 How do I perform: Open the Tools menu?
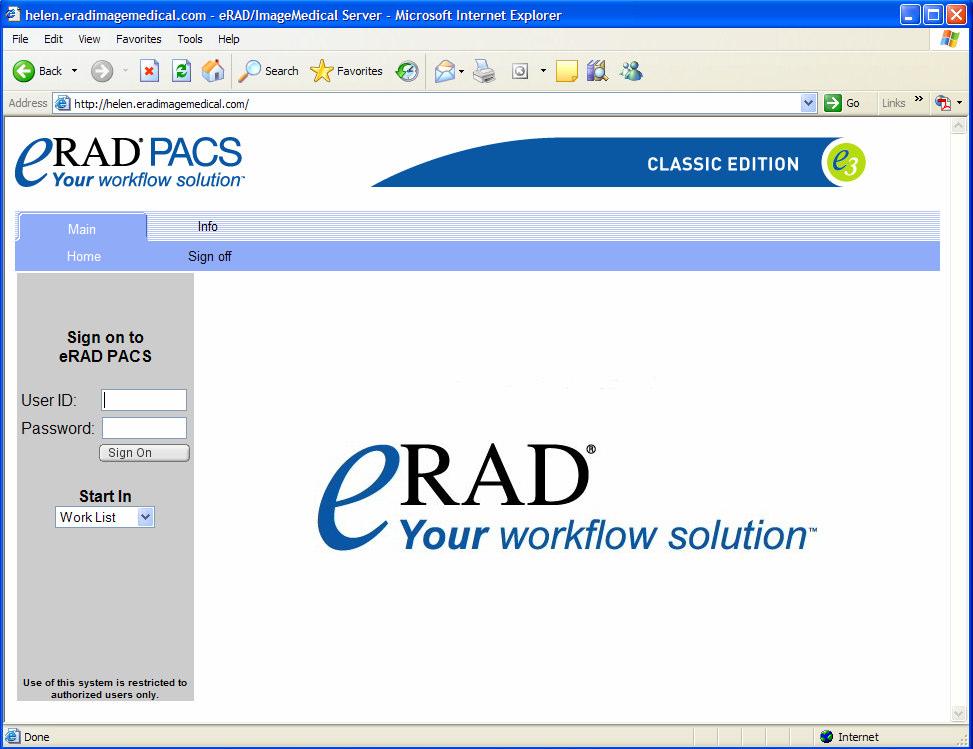[189, 39]
